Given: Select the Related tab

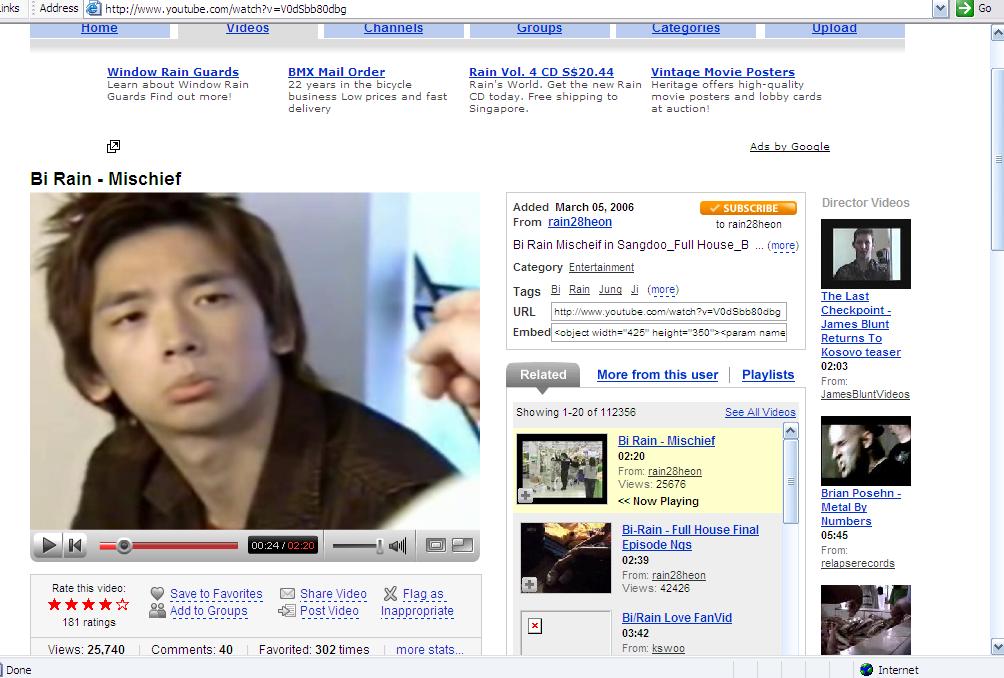Looking at the screenshot, I should pyautogui.click(x=543, y=375).
